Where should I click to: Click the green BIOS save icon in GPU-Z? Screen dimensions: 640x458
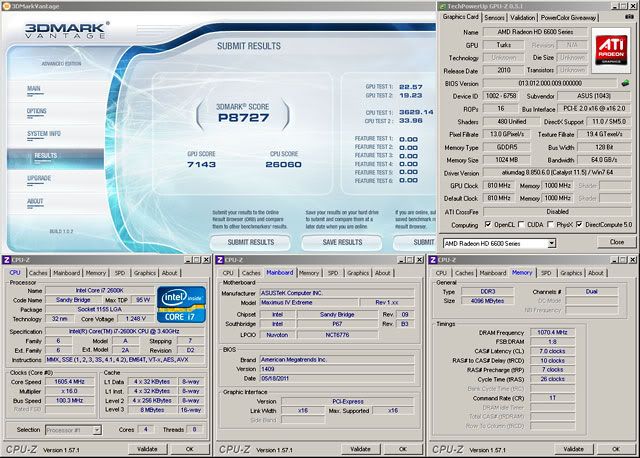pyautogui.click(x=625, y=83)
